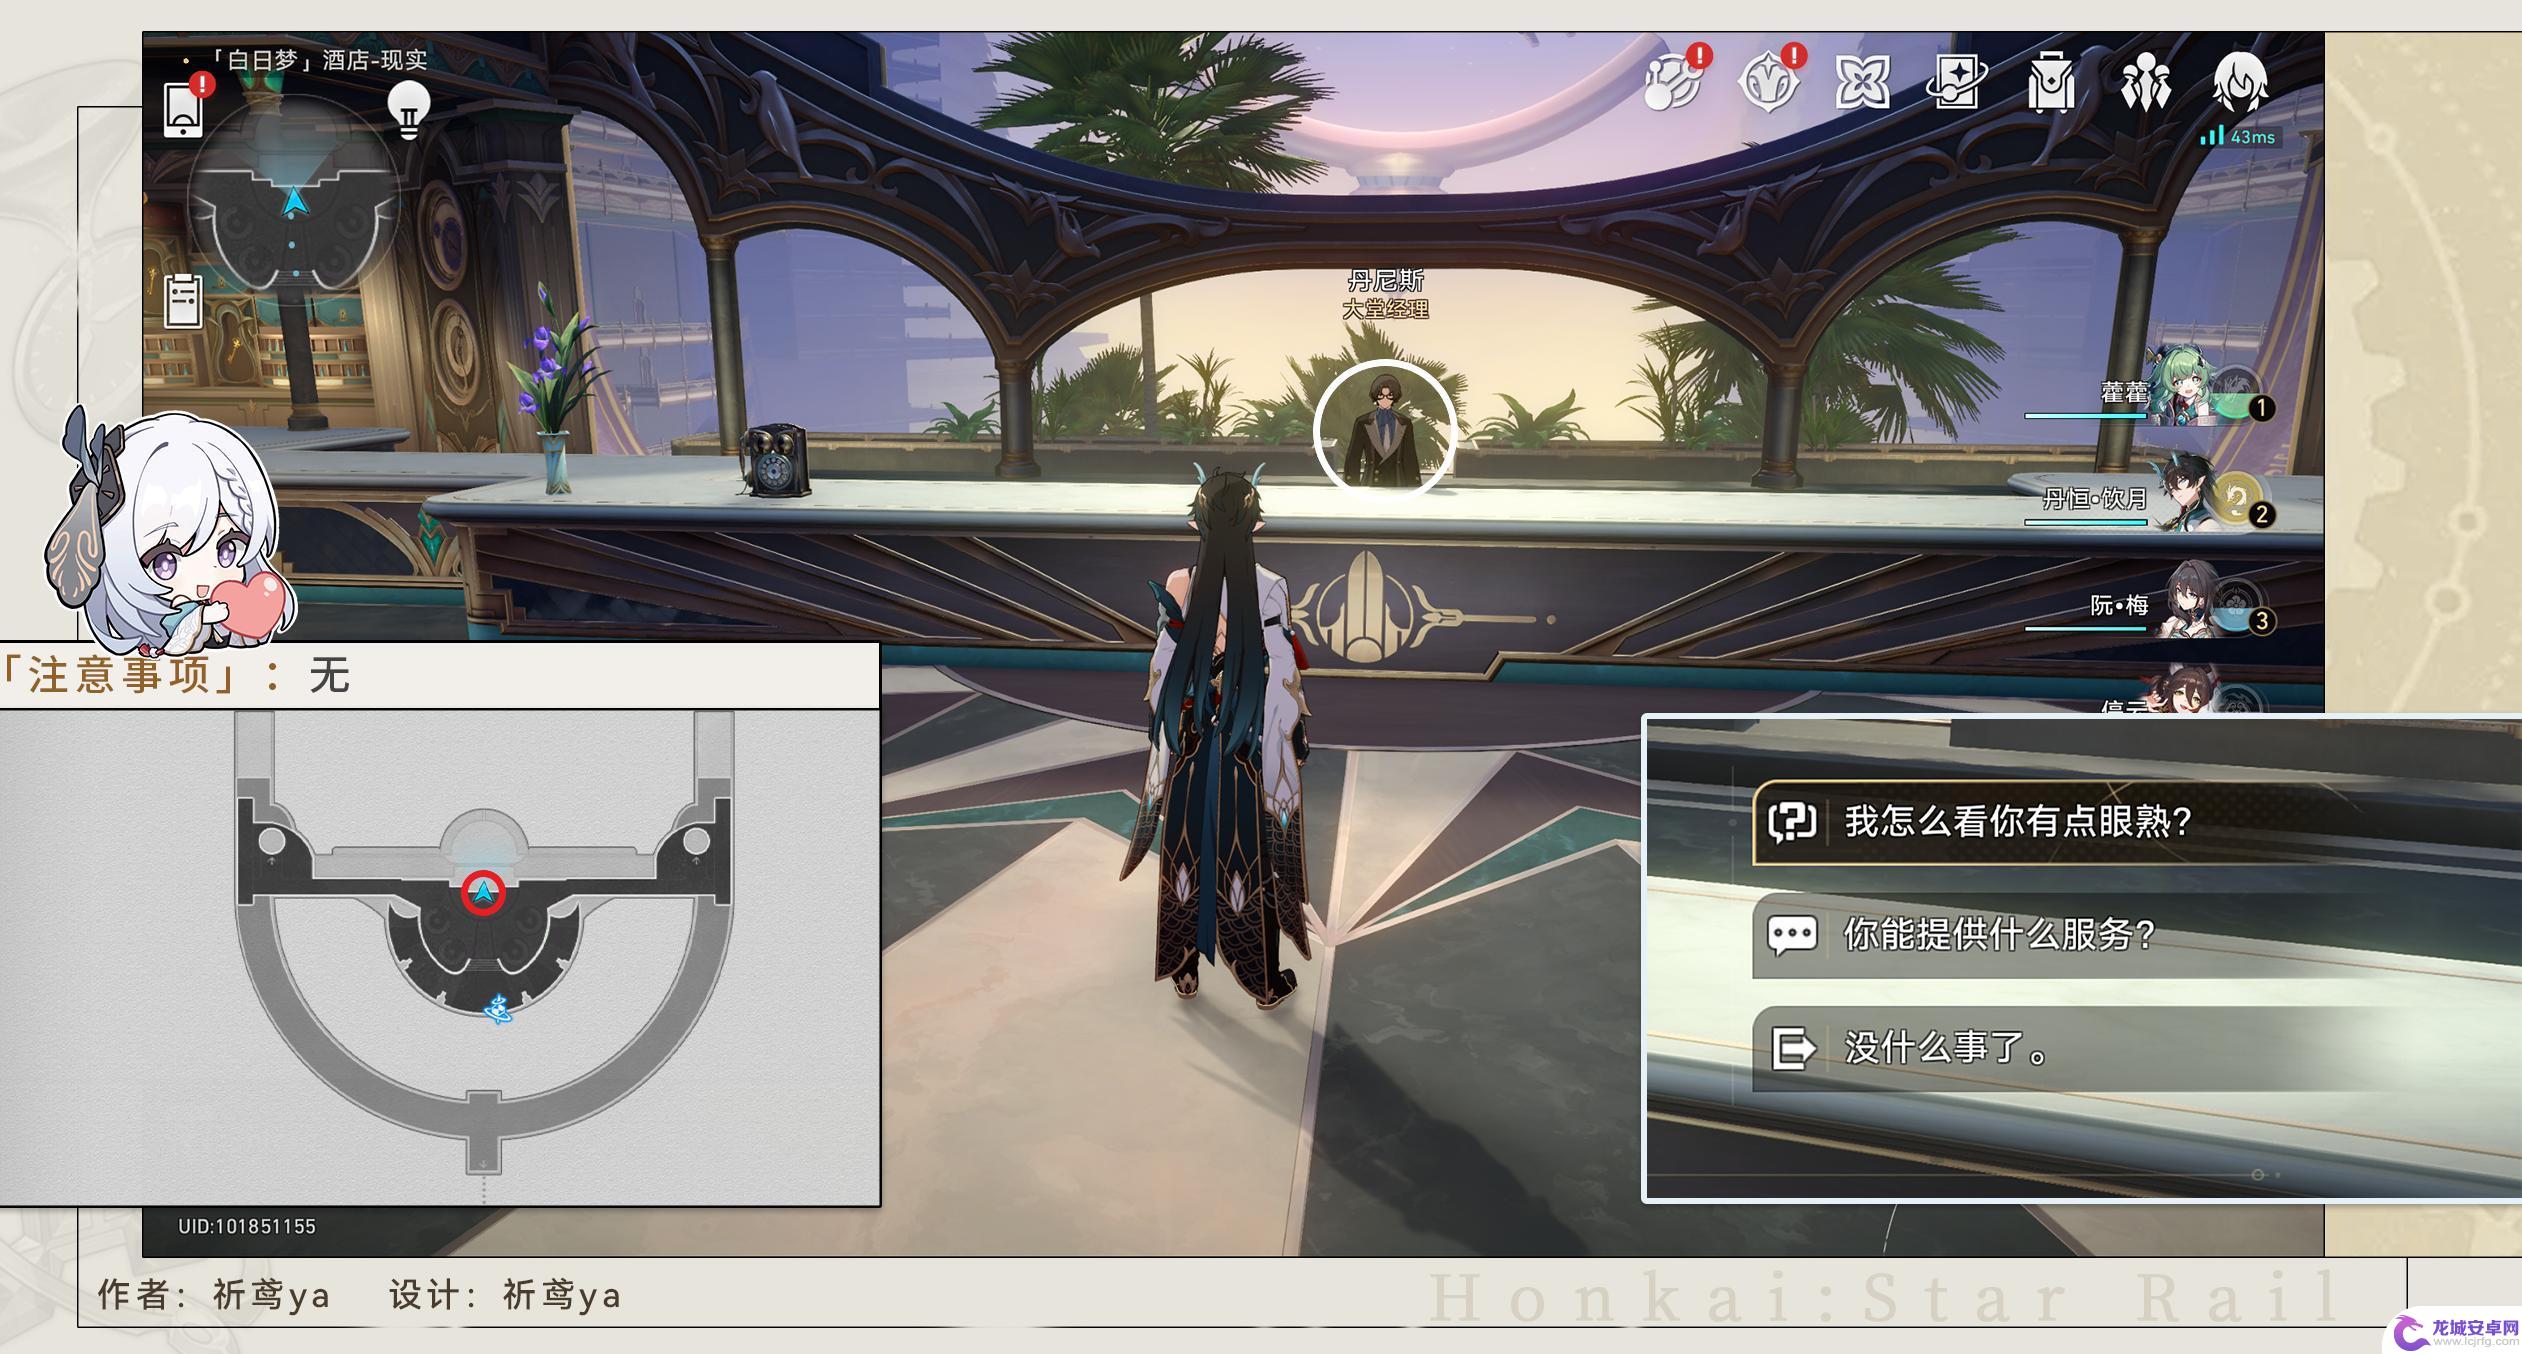
Task: Click the 大堂经理 title label
Action: pos(1385,309)
